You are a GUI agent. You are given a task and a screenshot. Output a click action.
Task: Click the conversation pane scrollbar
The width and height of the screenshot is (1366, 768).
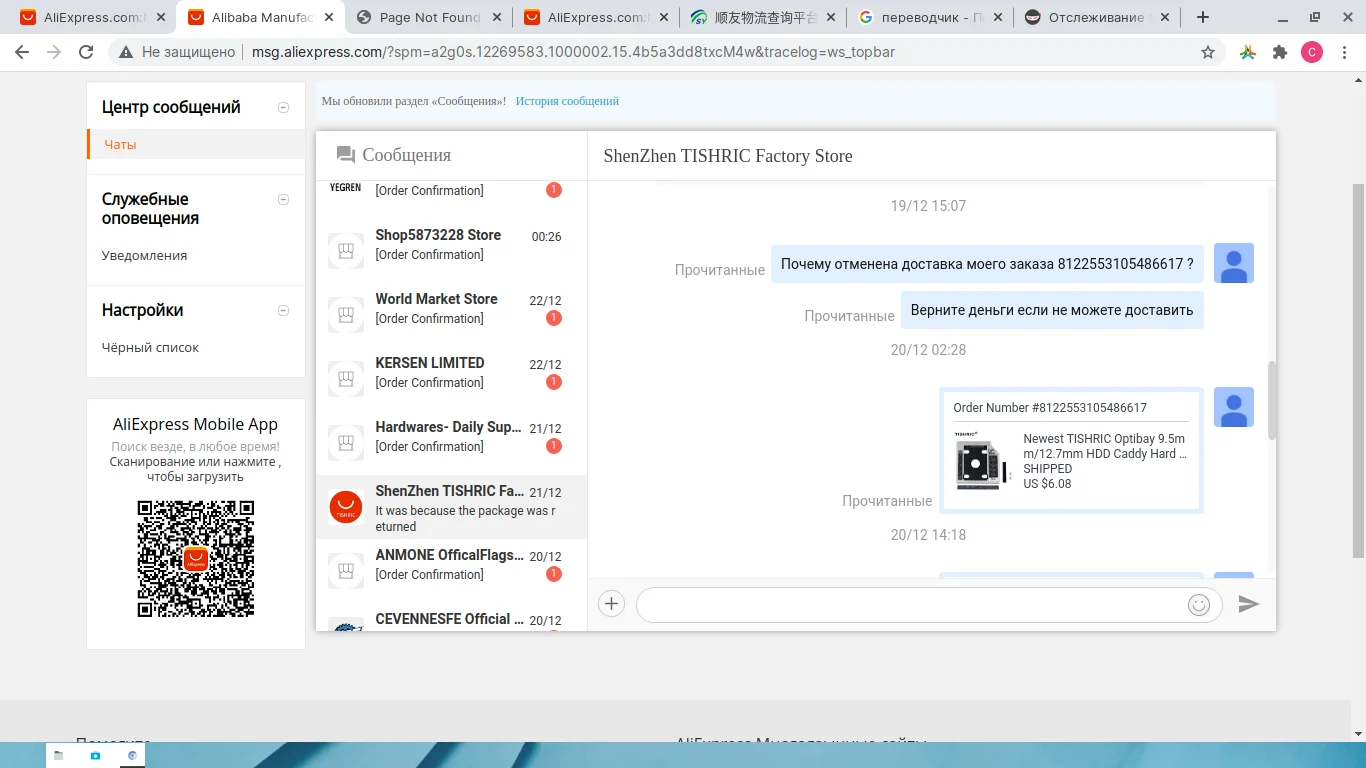pyautogui.click(x=1272, y=400)
